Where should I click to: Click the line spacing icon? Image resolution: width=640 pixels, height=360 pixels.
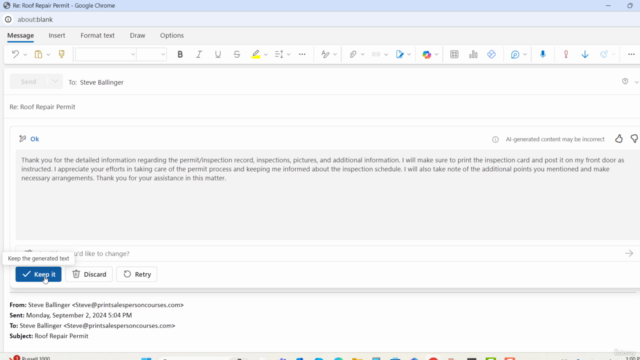[x=279, y=54]
